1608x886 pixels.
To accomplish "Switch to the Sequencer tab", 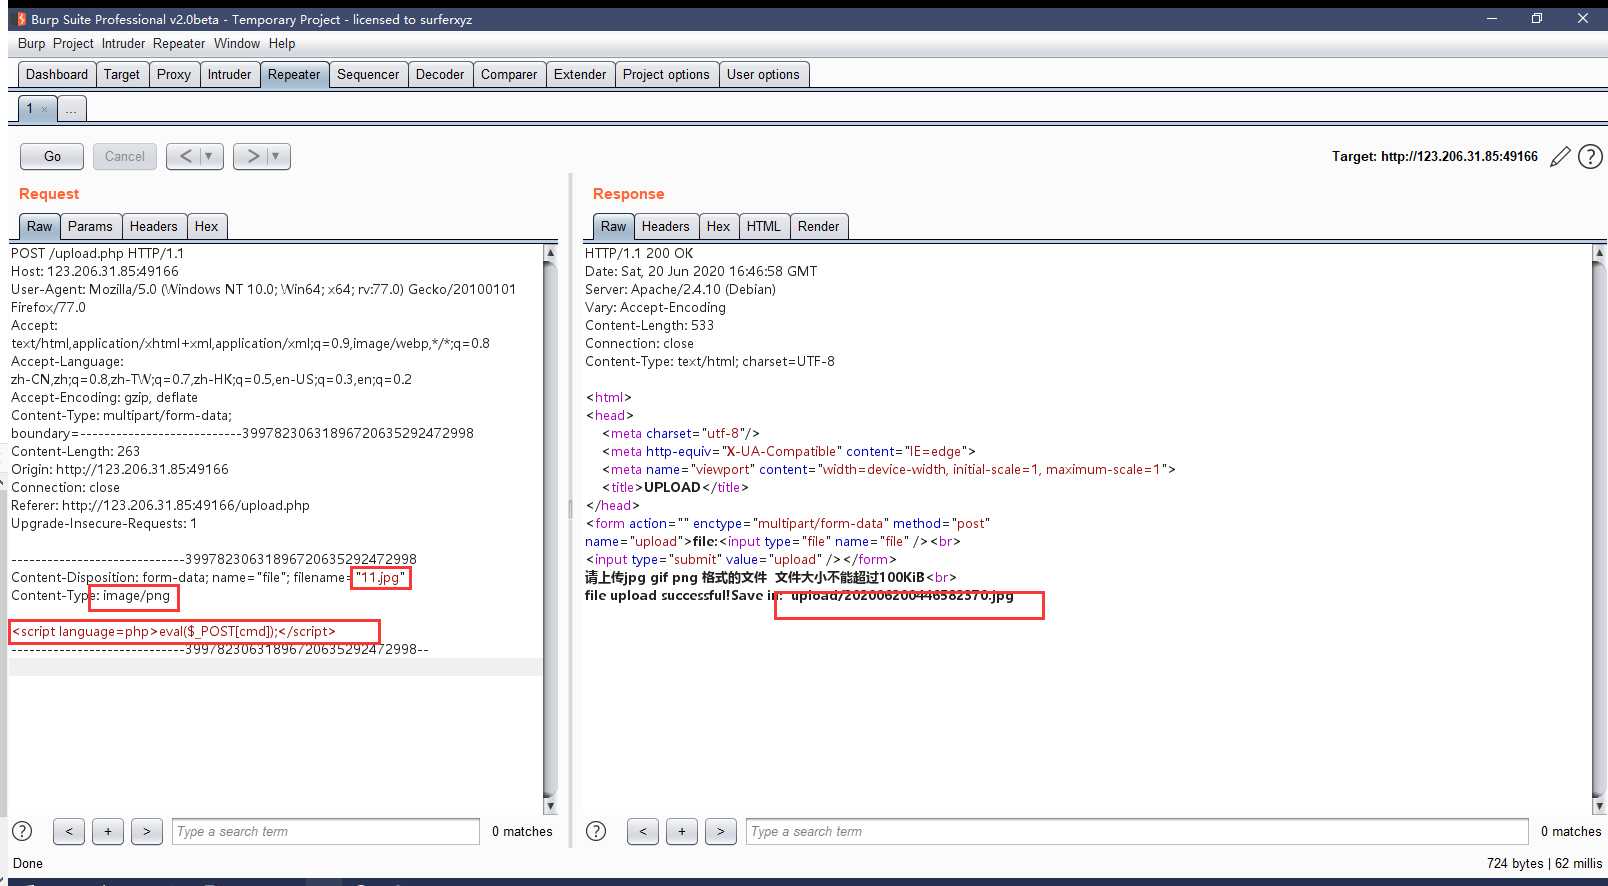I will coord(368,74).
